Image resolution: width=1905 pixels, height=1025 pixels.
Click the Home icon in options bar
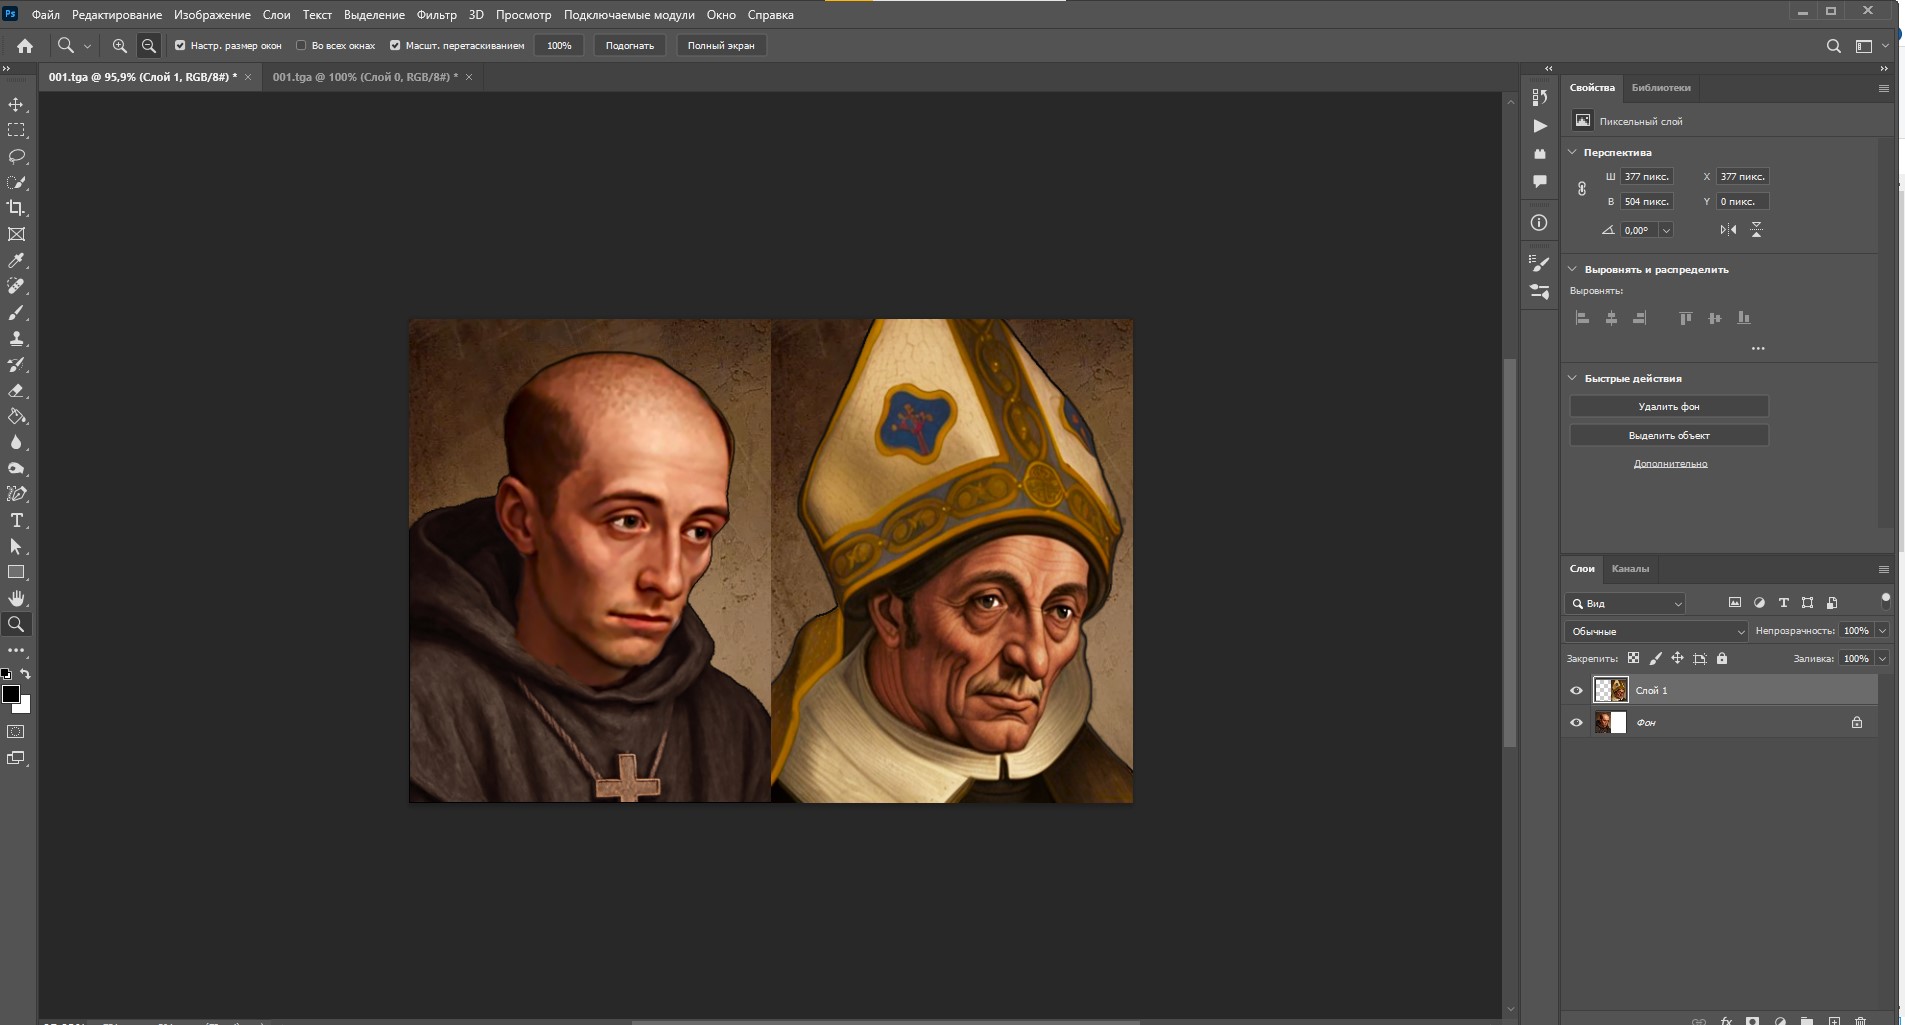(25, 46)
